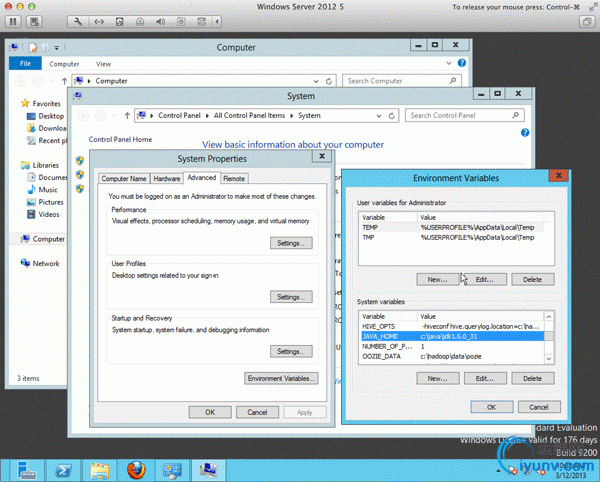Open Help in Computer window
600x482 pixels.
pyautogui.click(x=462, y=63)
